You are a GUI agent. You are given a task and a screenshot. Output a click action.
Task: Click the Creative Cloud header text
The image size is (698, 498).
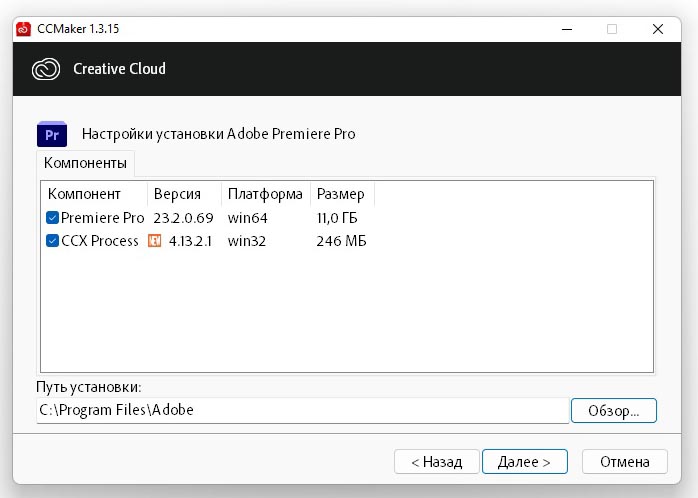pyautogui.click(x=119, y=69)
